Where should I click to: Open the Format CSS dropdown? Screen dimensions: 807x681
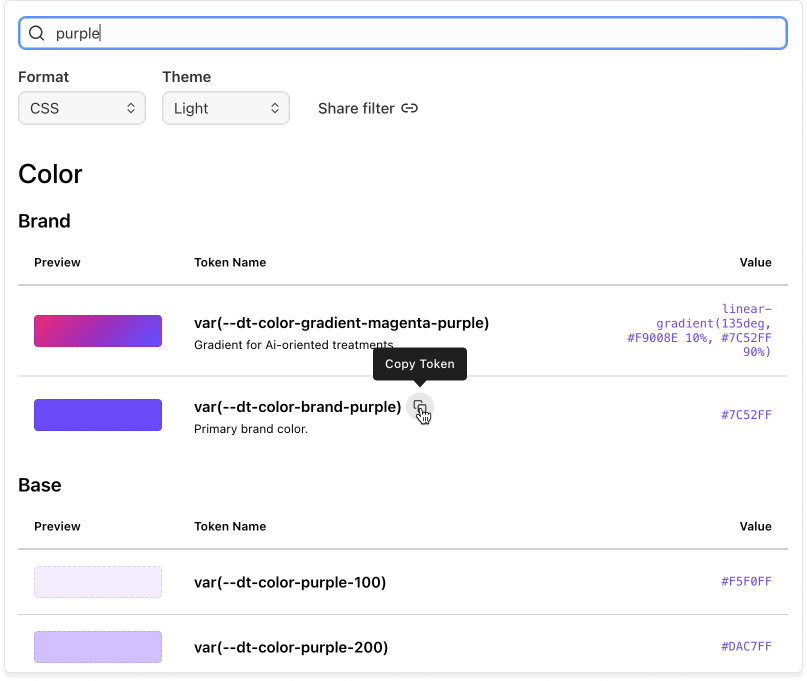tap(82, 108)
